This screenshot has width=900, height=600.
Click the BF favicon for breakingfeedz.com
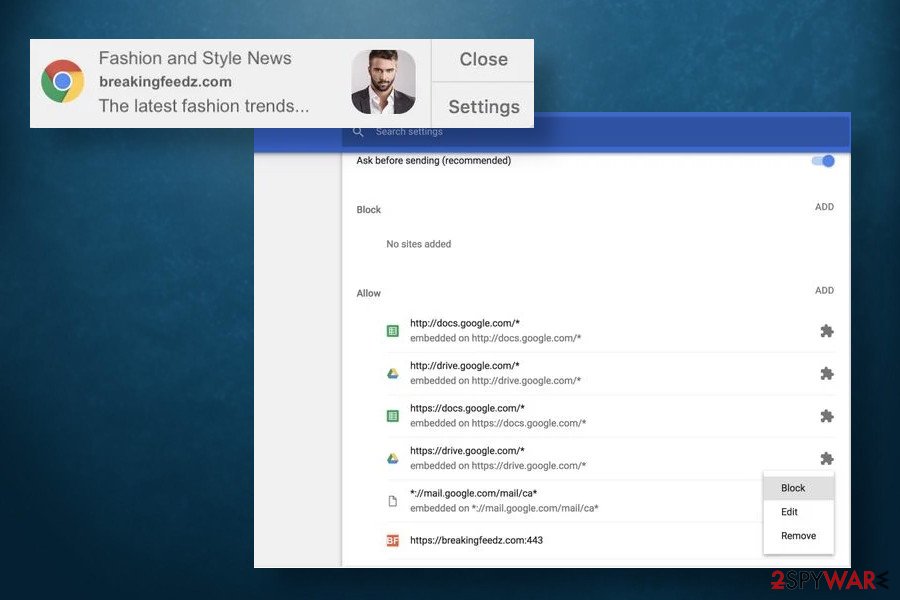(393, 540)
